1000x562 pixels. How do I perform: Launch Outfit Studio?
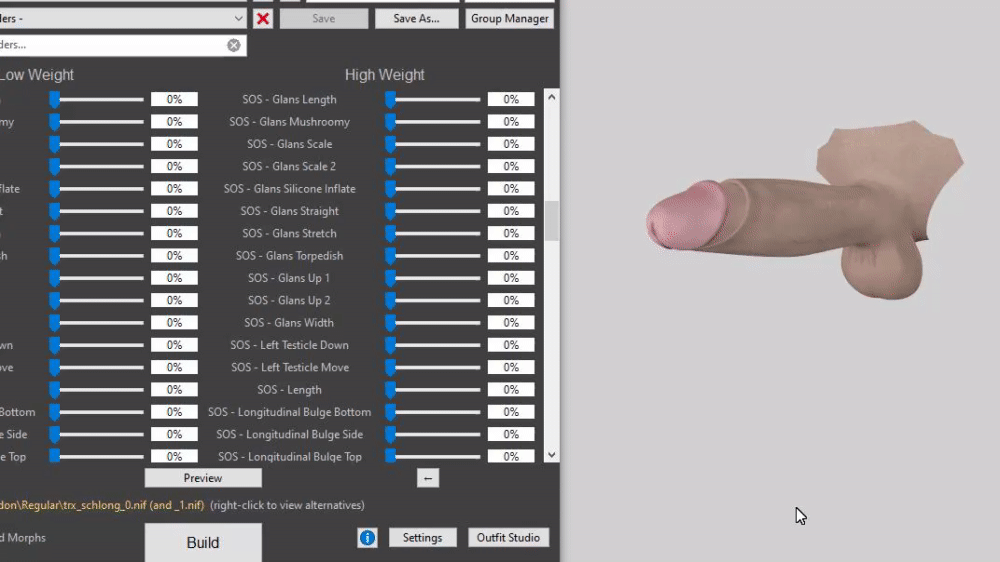coord(508,538)
